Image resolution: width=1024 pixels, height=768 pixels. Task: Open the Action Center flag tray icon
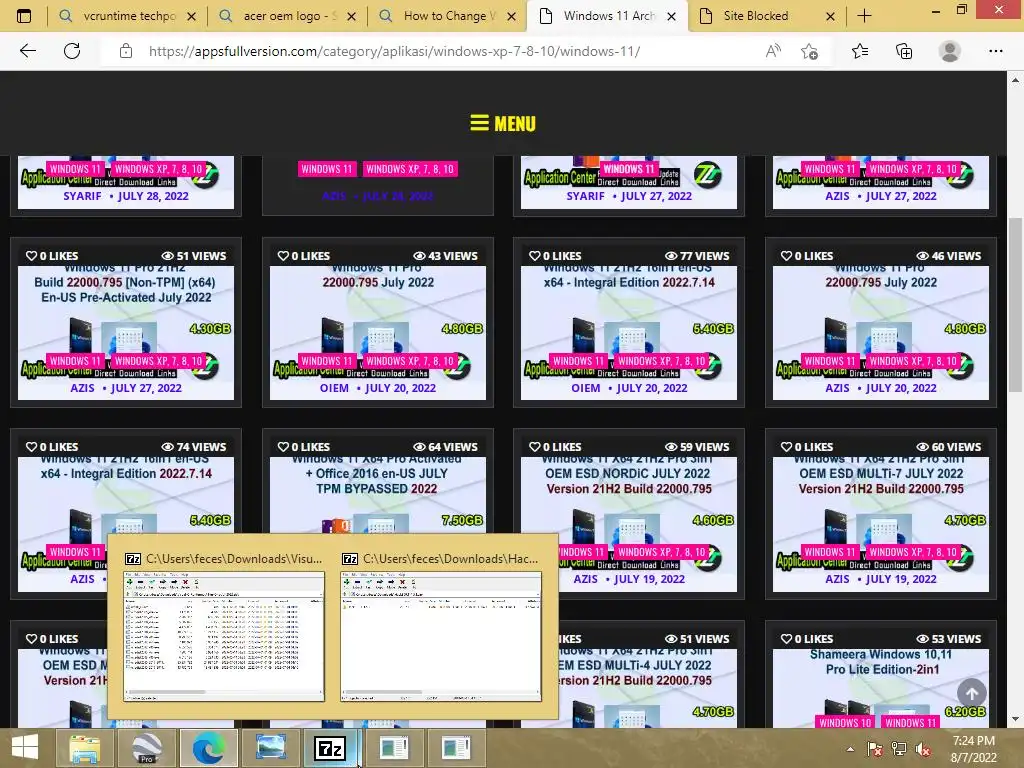(874, 749)
